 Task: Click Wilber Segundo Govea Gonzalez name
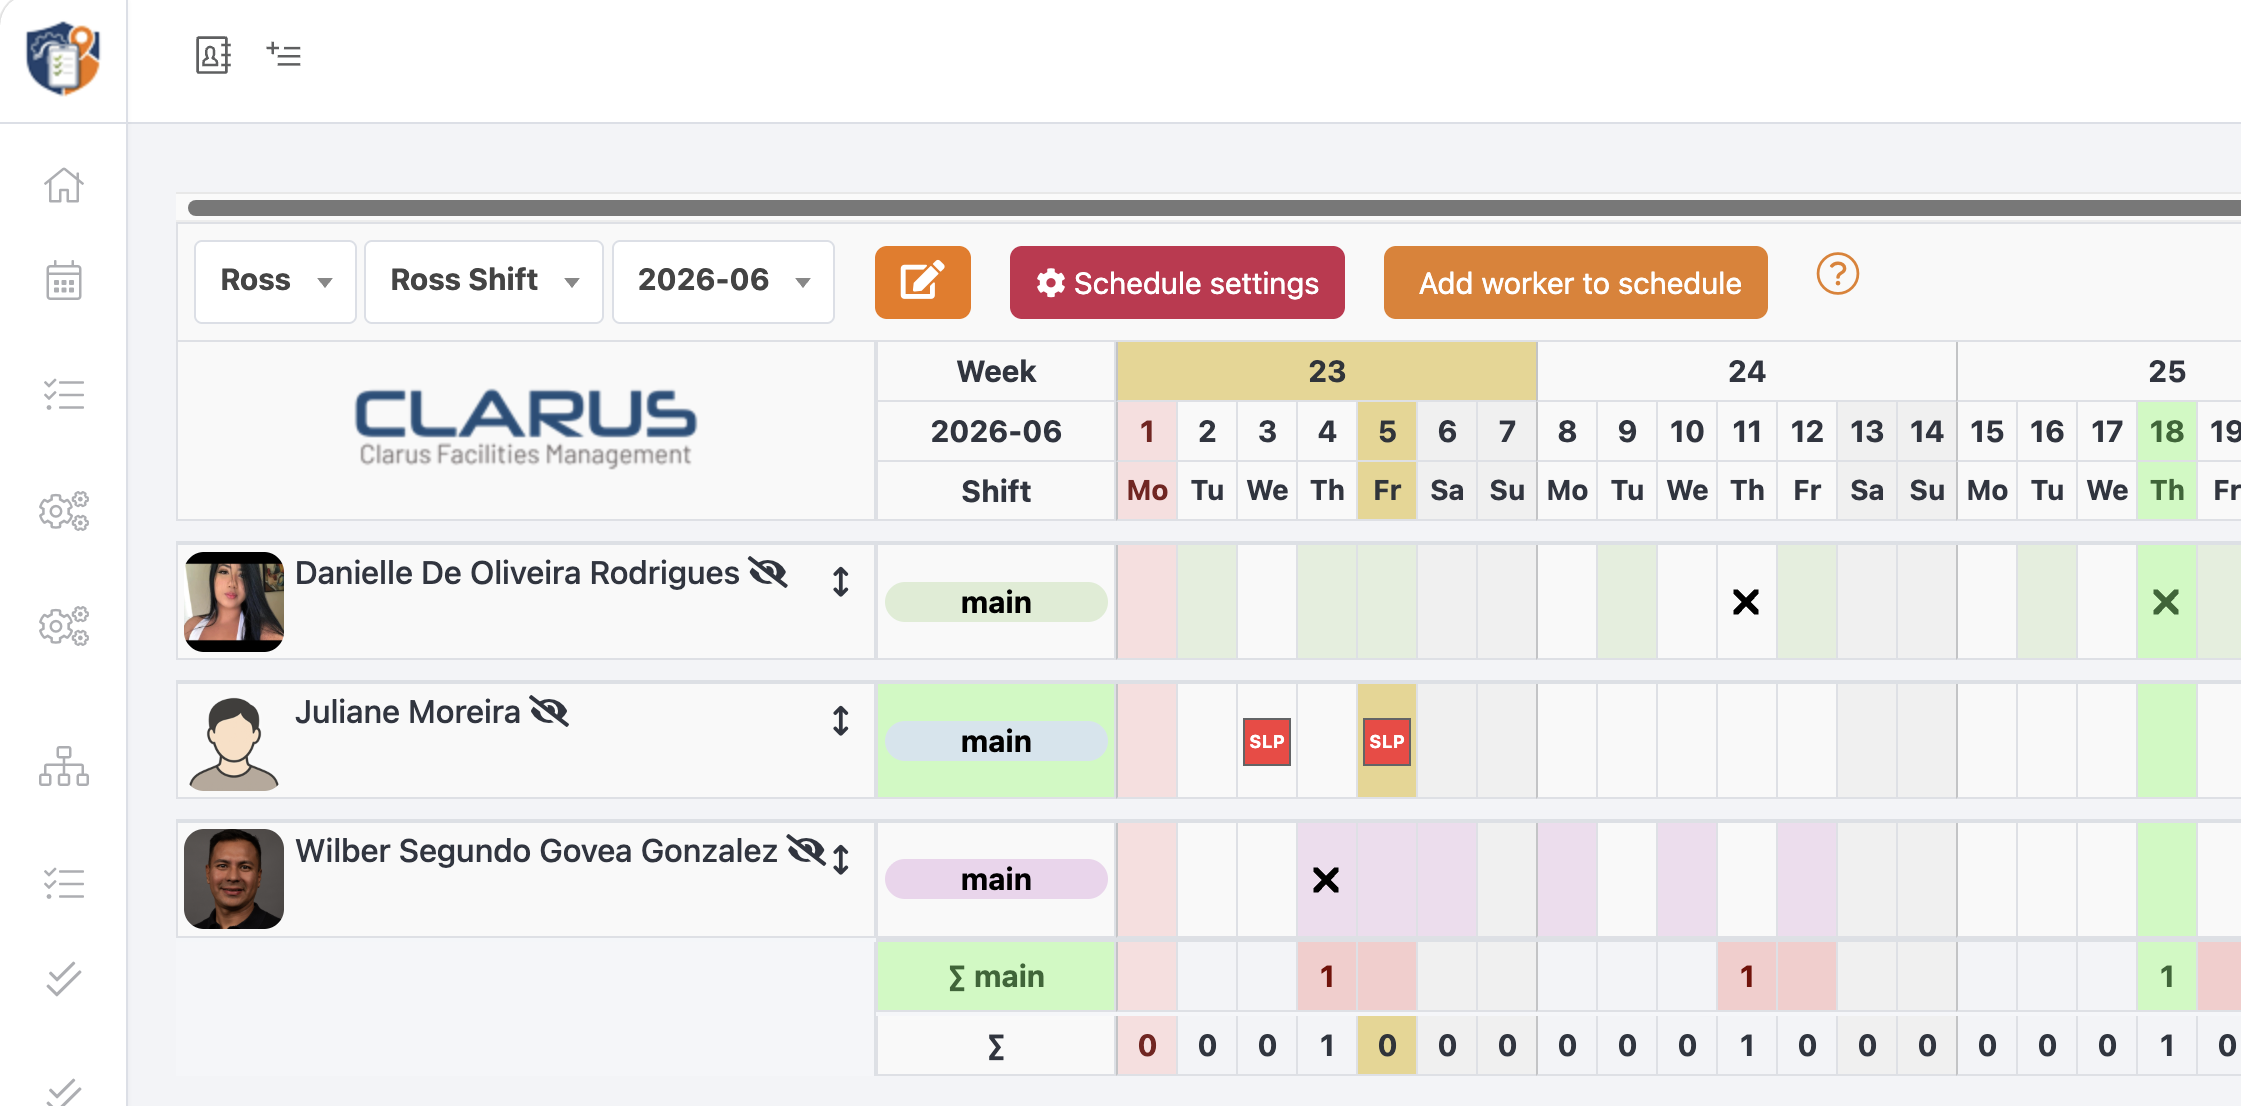click(536, 851)
